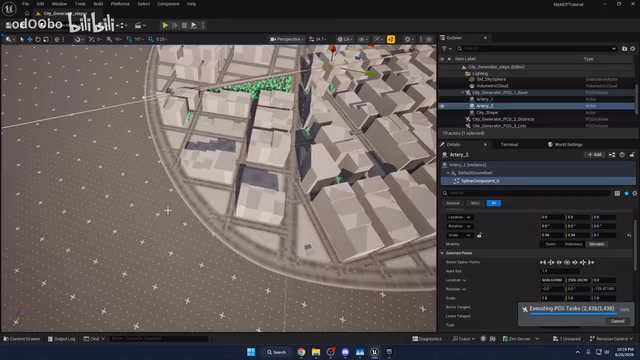Set Mobility to Static
This screenshot has width=640, height=360.
pyautogui.click(x=550, y=244)
